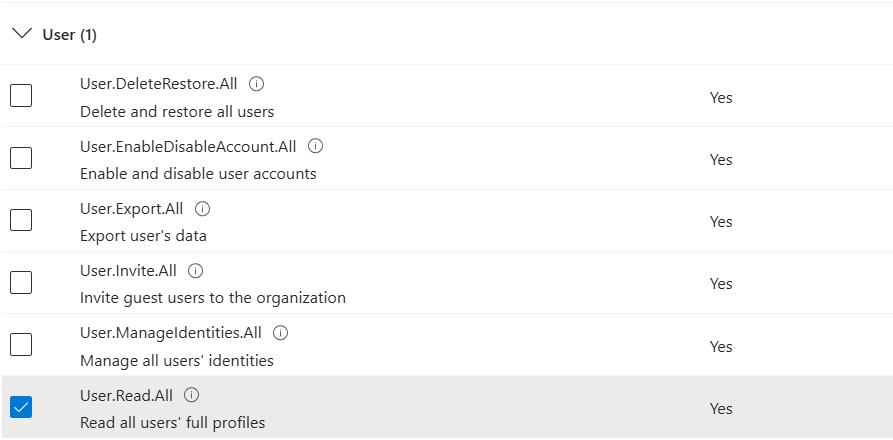Click the User.Read.All permission name
The width and height of the screenshot is (893, 440).
tap(126, 395)
